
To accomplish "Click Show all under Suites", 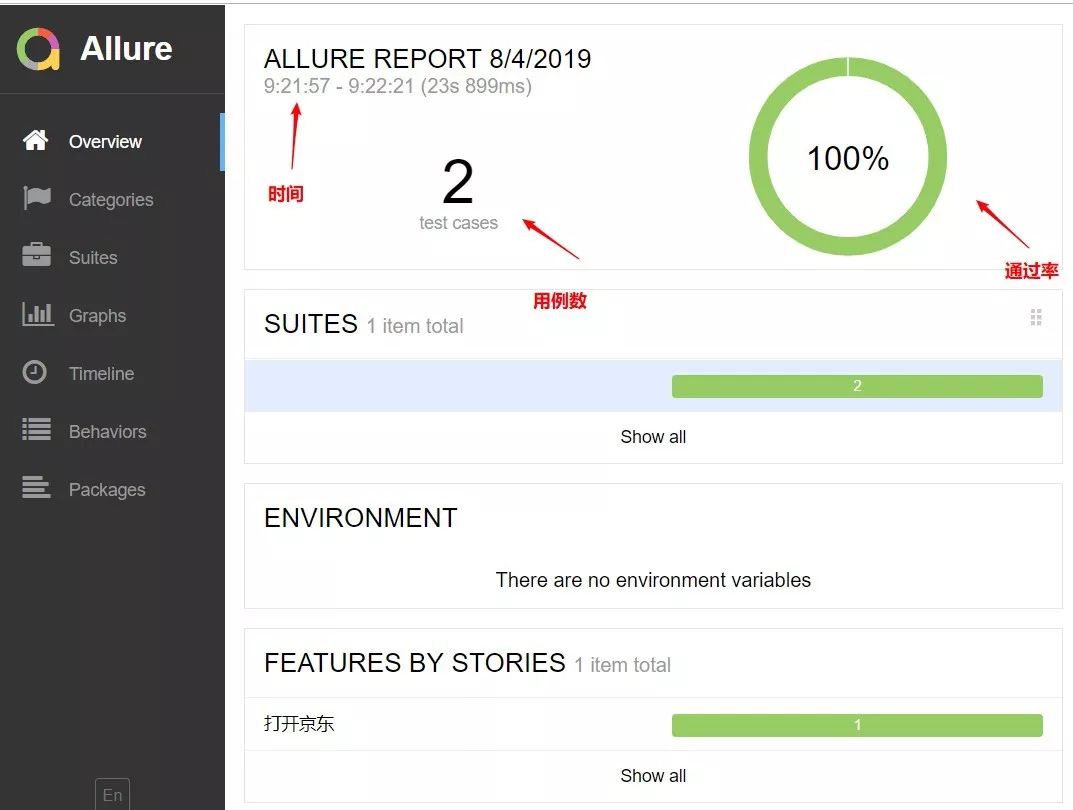I will click(x=653, y=437).
